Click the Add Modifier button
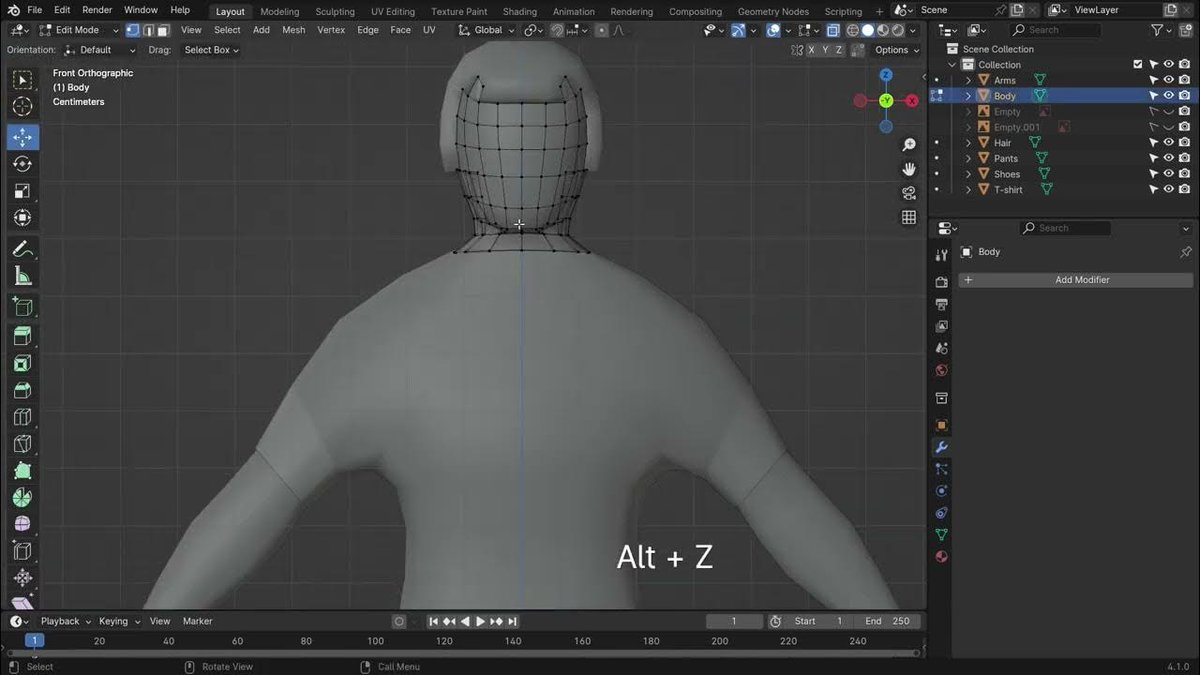 click(1075, 280)
